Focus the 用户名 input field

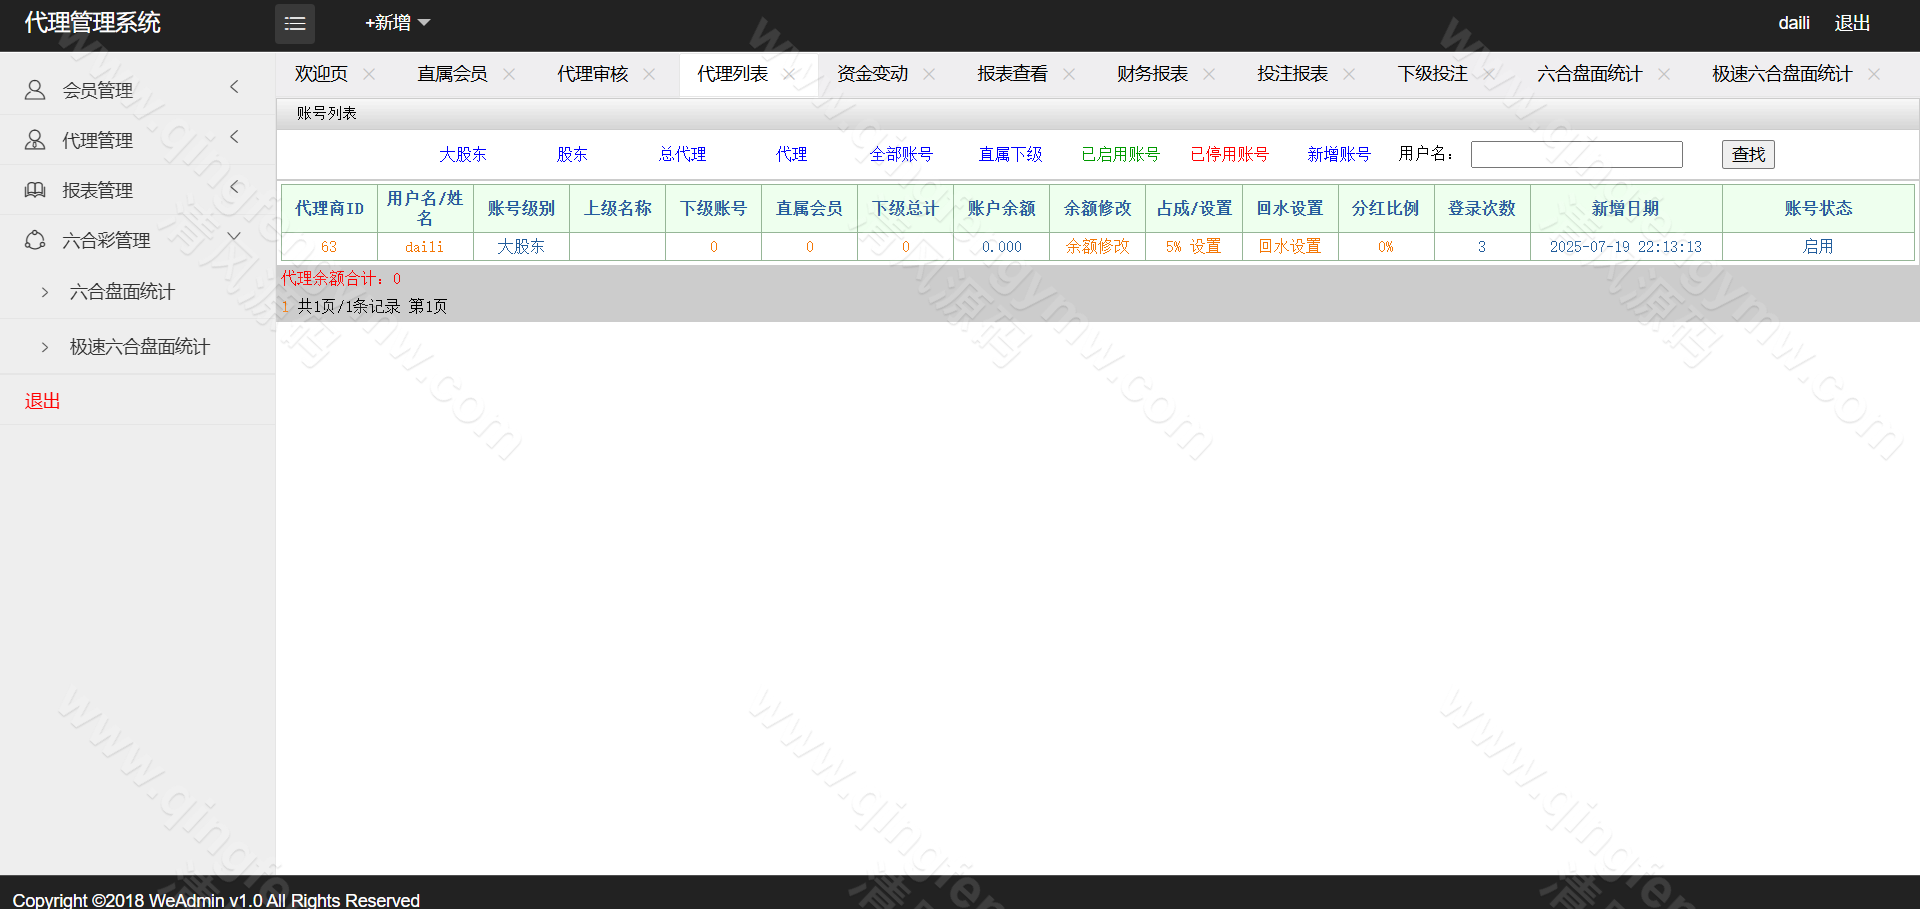pos(1576,154)
